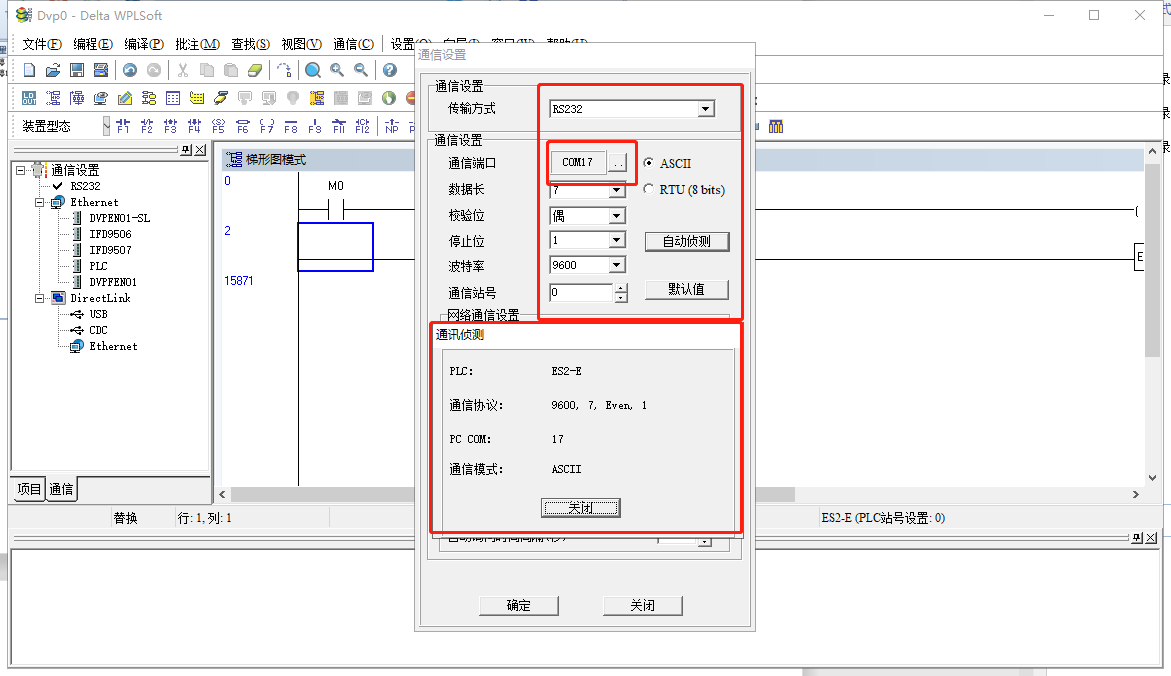Open the 校验位 dropdown
Image resolution: width=1171 pixels, height=676 pixels.
click(x=617, y=216)
